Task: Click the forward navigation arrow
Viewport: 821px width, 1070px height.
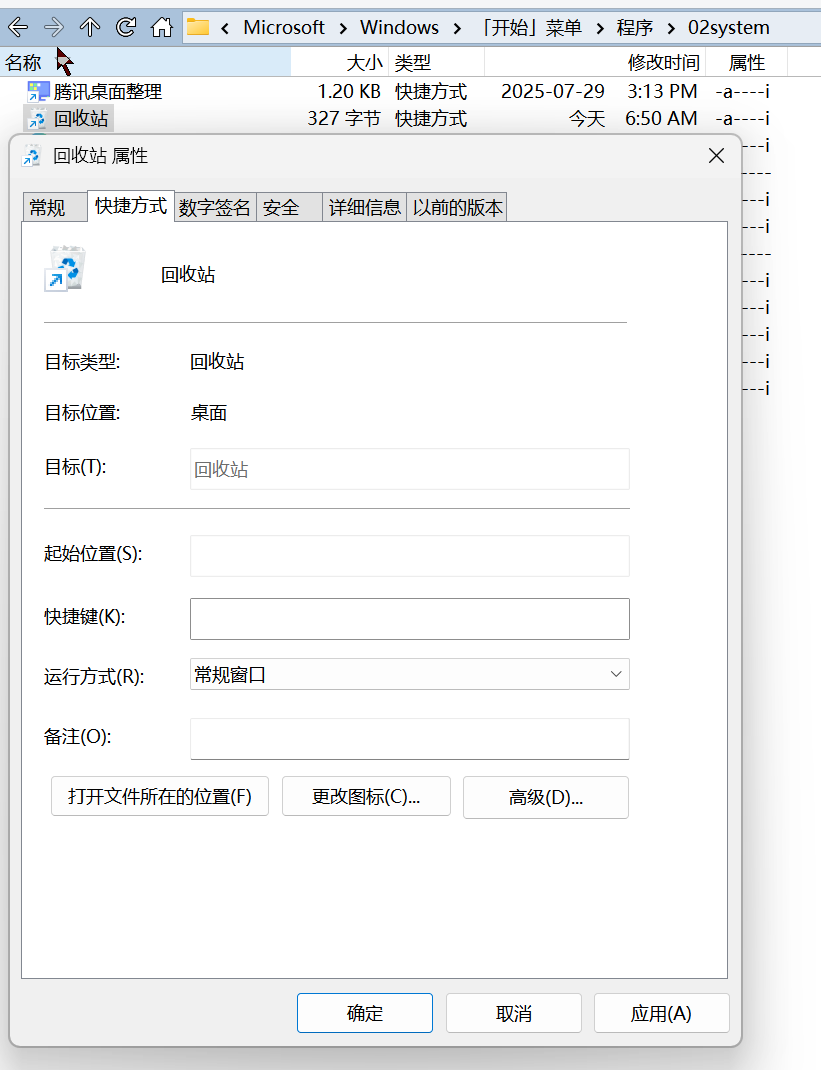Action: pyautogui.click(x=54, y=27)
